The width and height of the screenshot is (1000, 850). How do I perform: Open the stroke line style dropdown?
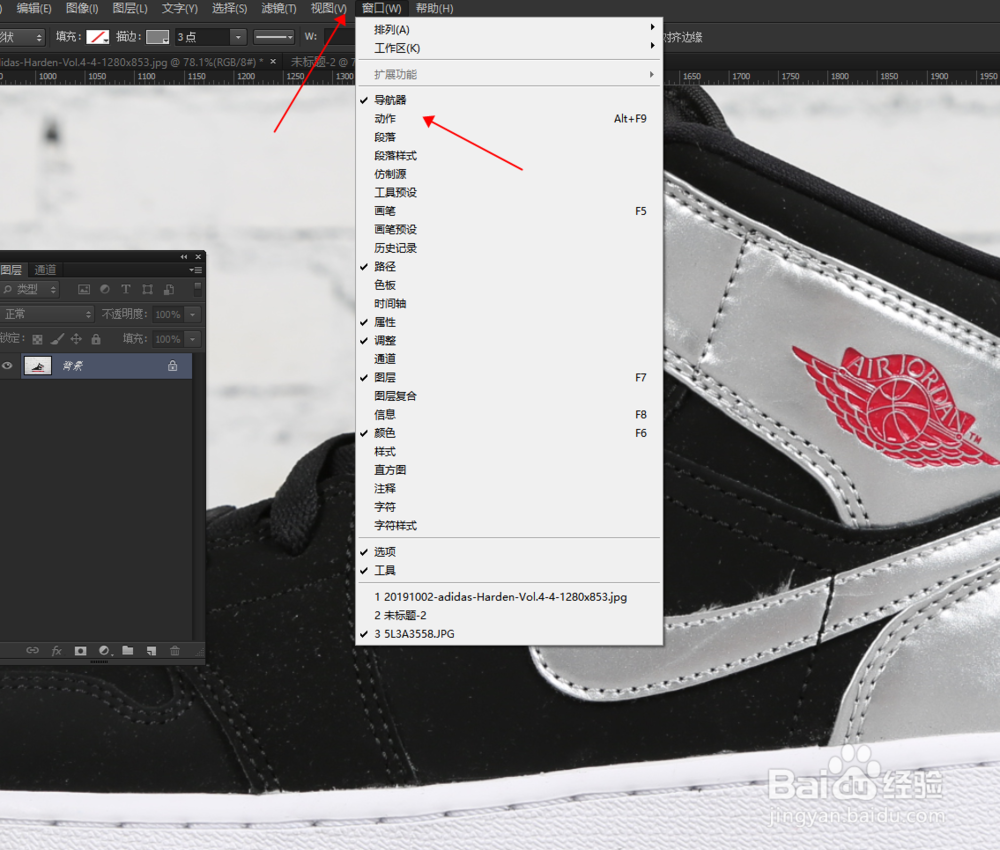(x=274, y=37)
